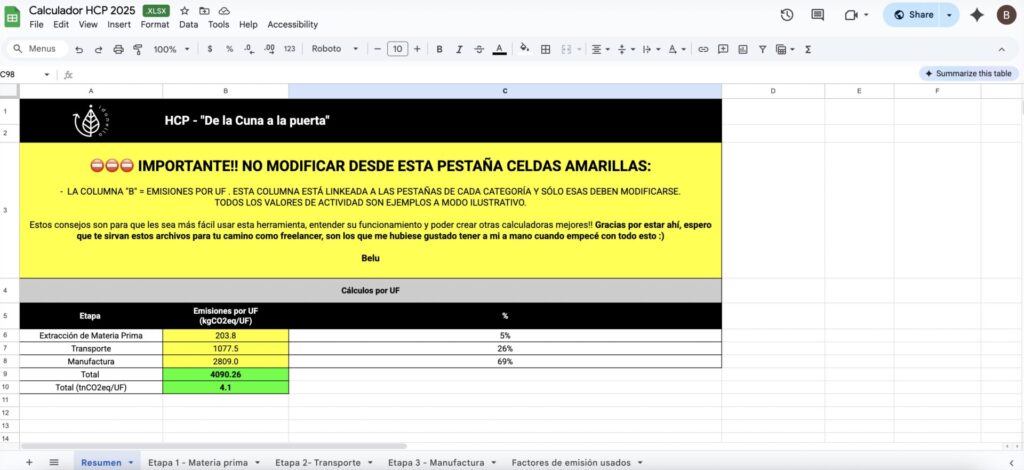
Task: Open the name box dropdown arrow
Action: click(x=46, y=74)
